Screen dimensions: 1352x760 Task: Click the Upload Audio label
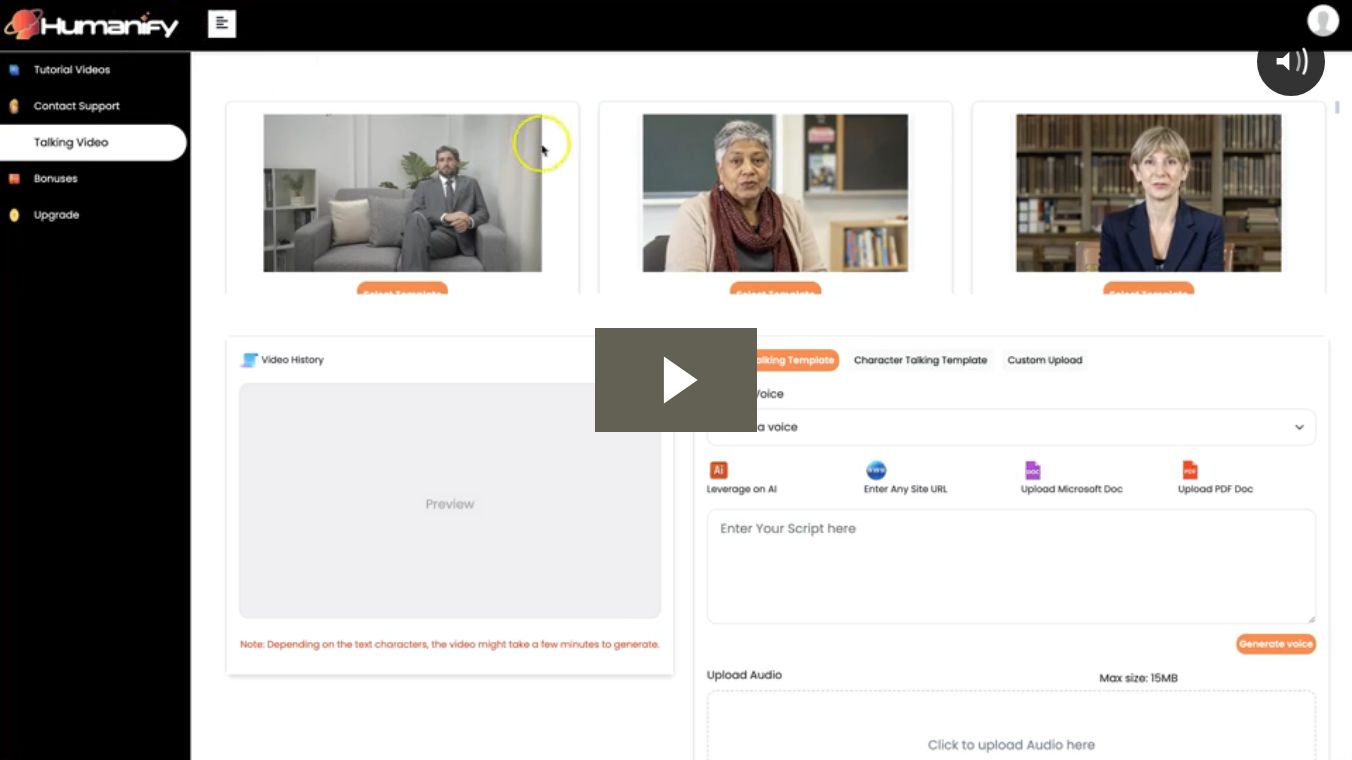(x=744, y=675)
